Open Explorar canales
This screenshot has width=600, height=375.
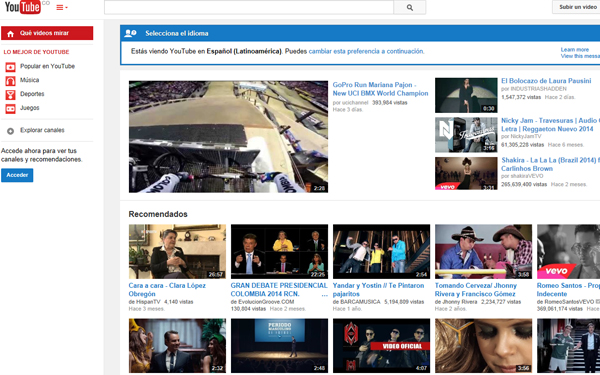[42, 130]
